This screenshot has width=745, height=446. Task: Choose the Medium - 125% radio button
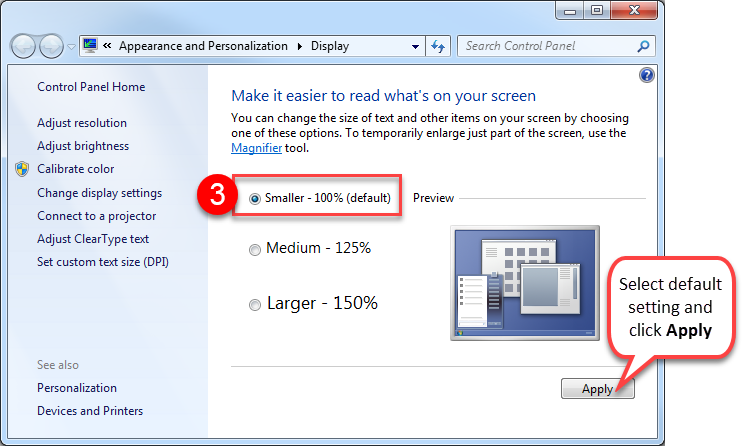(255, 249)
